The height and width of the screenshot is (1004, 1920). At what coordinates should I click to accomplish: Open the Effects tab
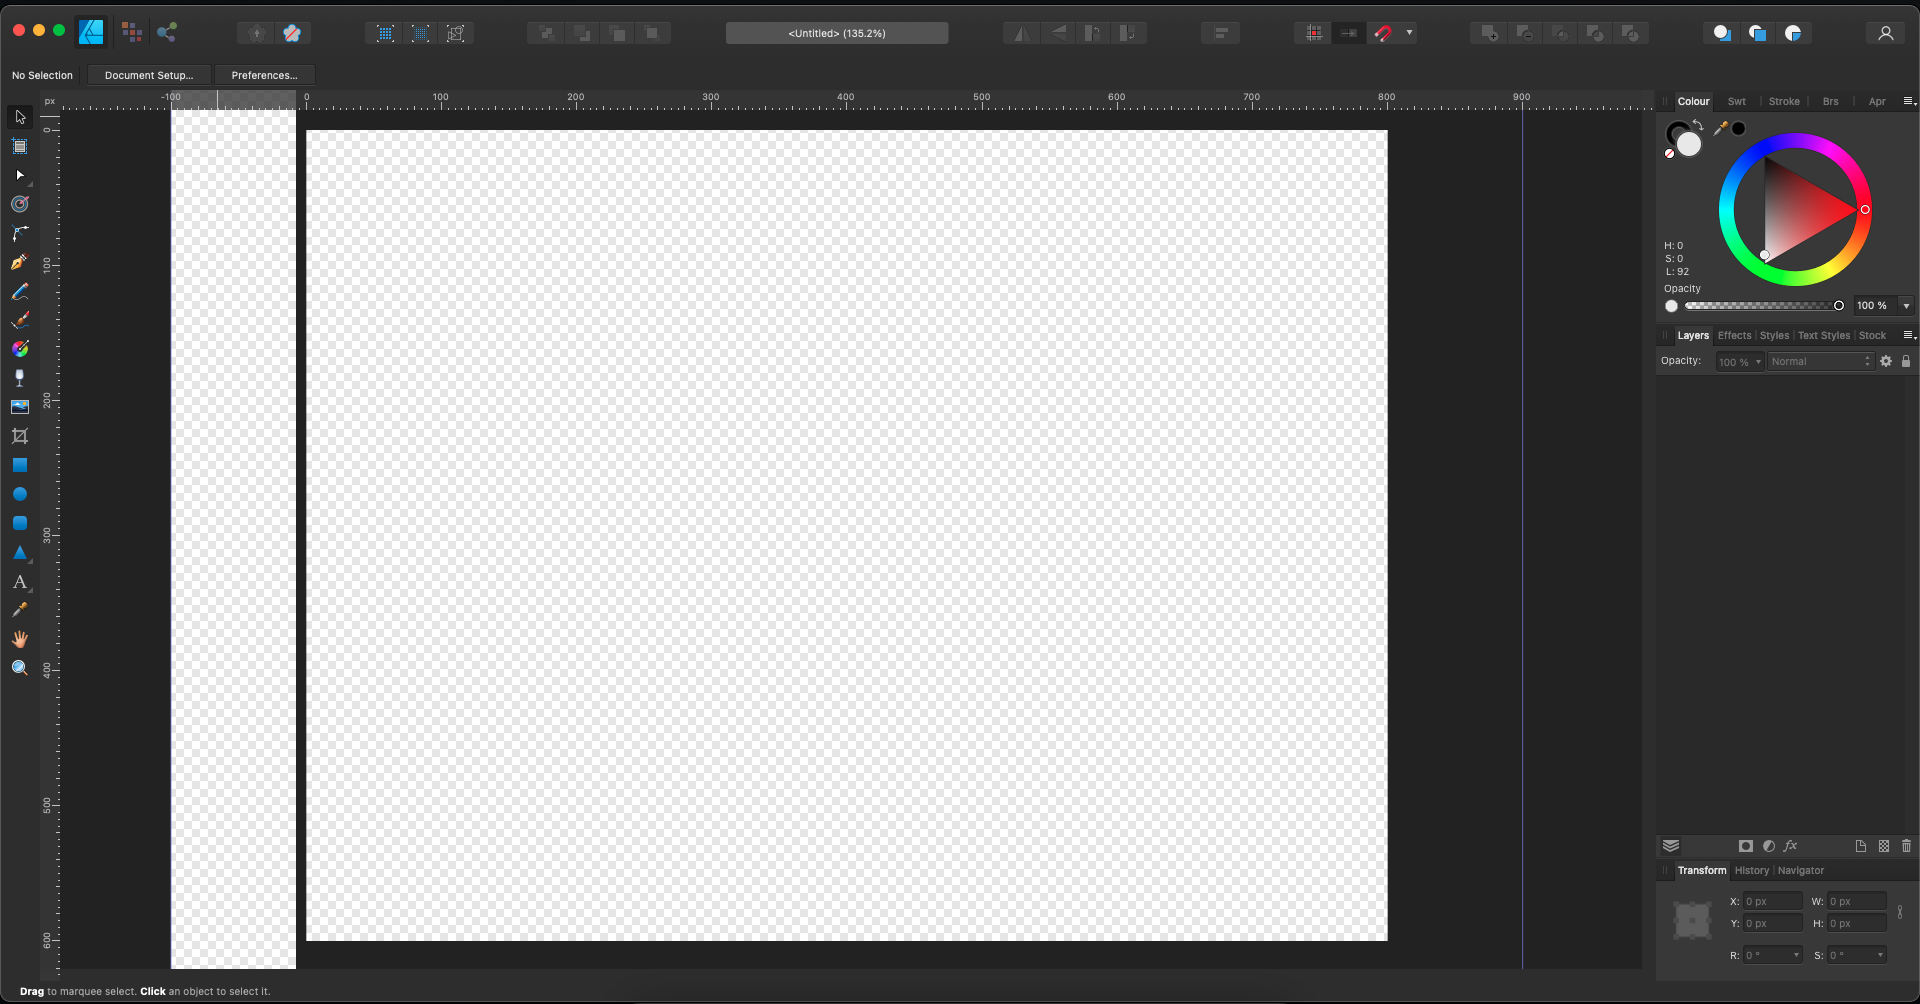[1735, 336]
